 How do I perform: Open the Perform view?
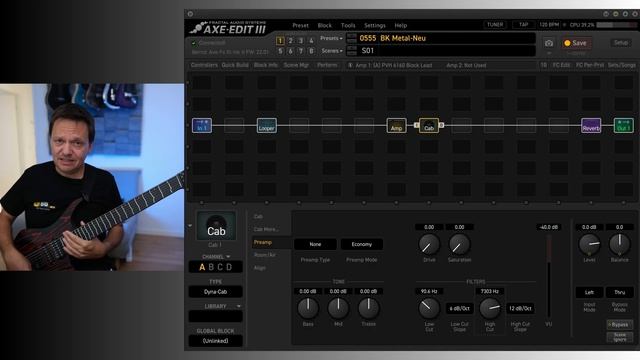(x=327, y=65)
